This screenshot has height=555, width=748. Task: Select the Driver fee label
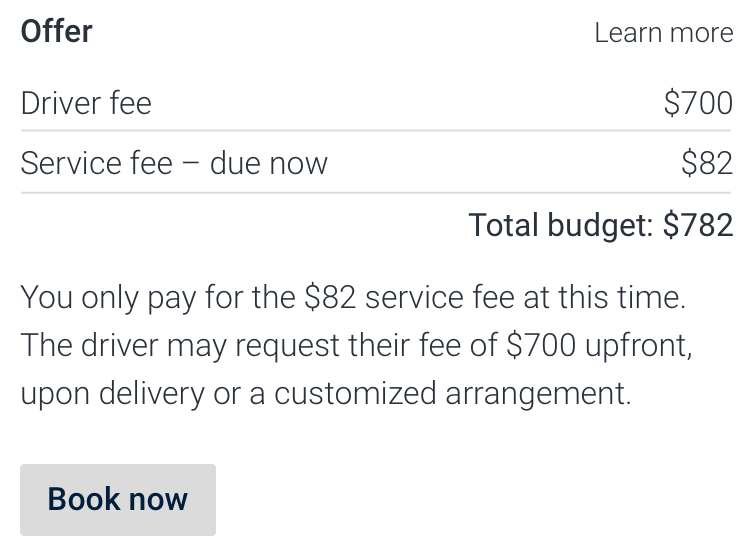point(86,103)
